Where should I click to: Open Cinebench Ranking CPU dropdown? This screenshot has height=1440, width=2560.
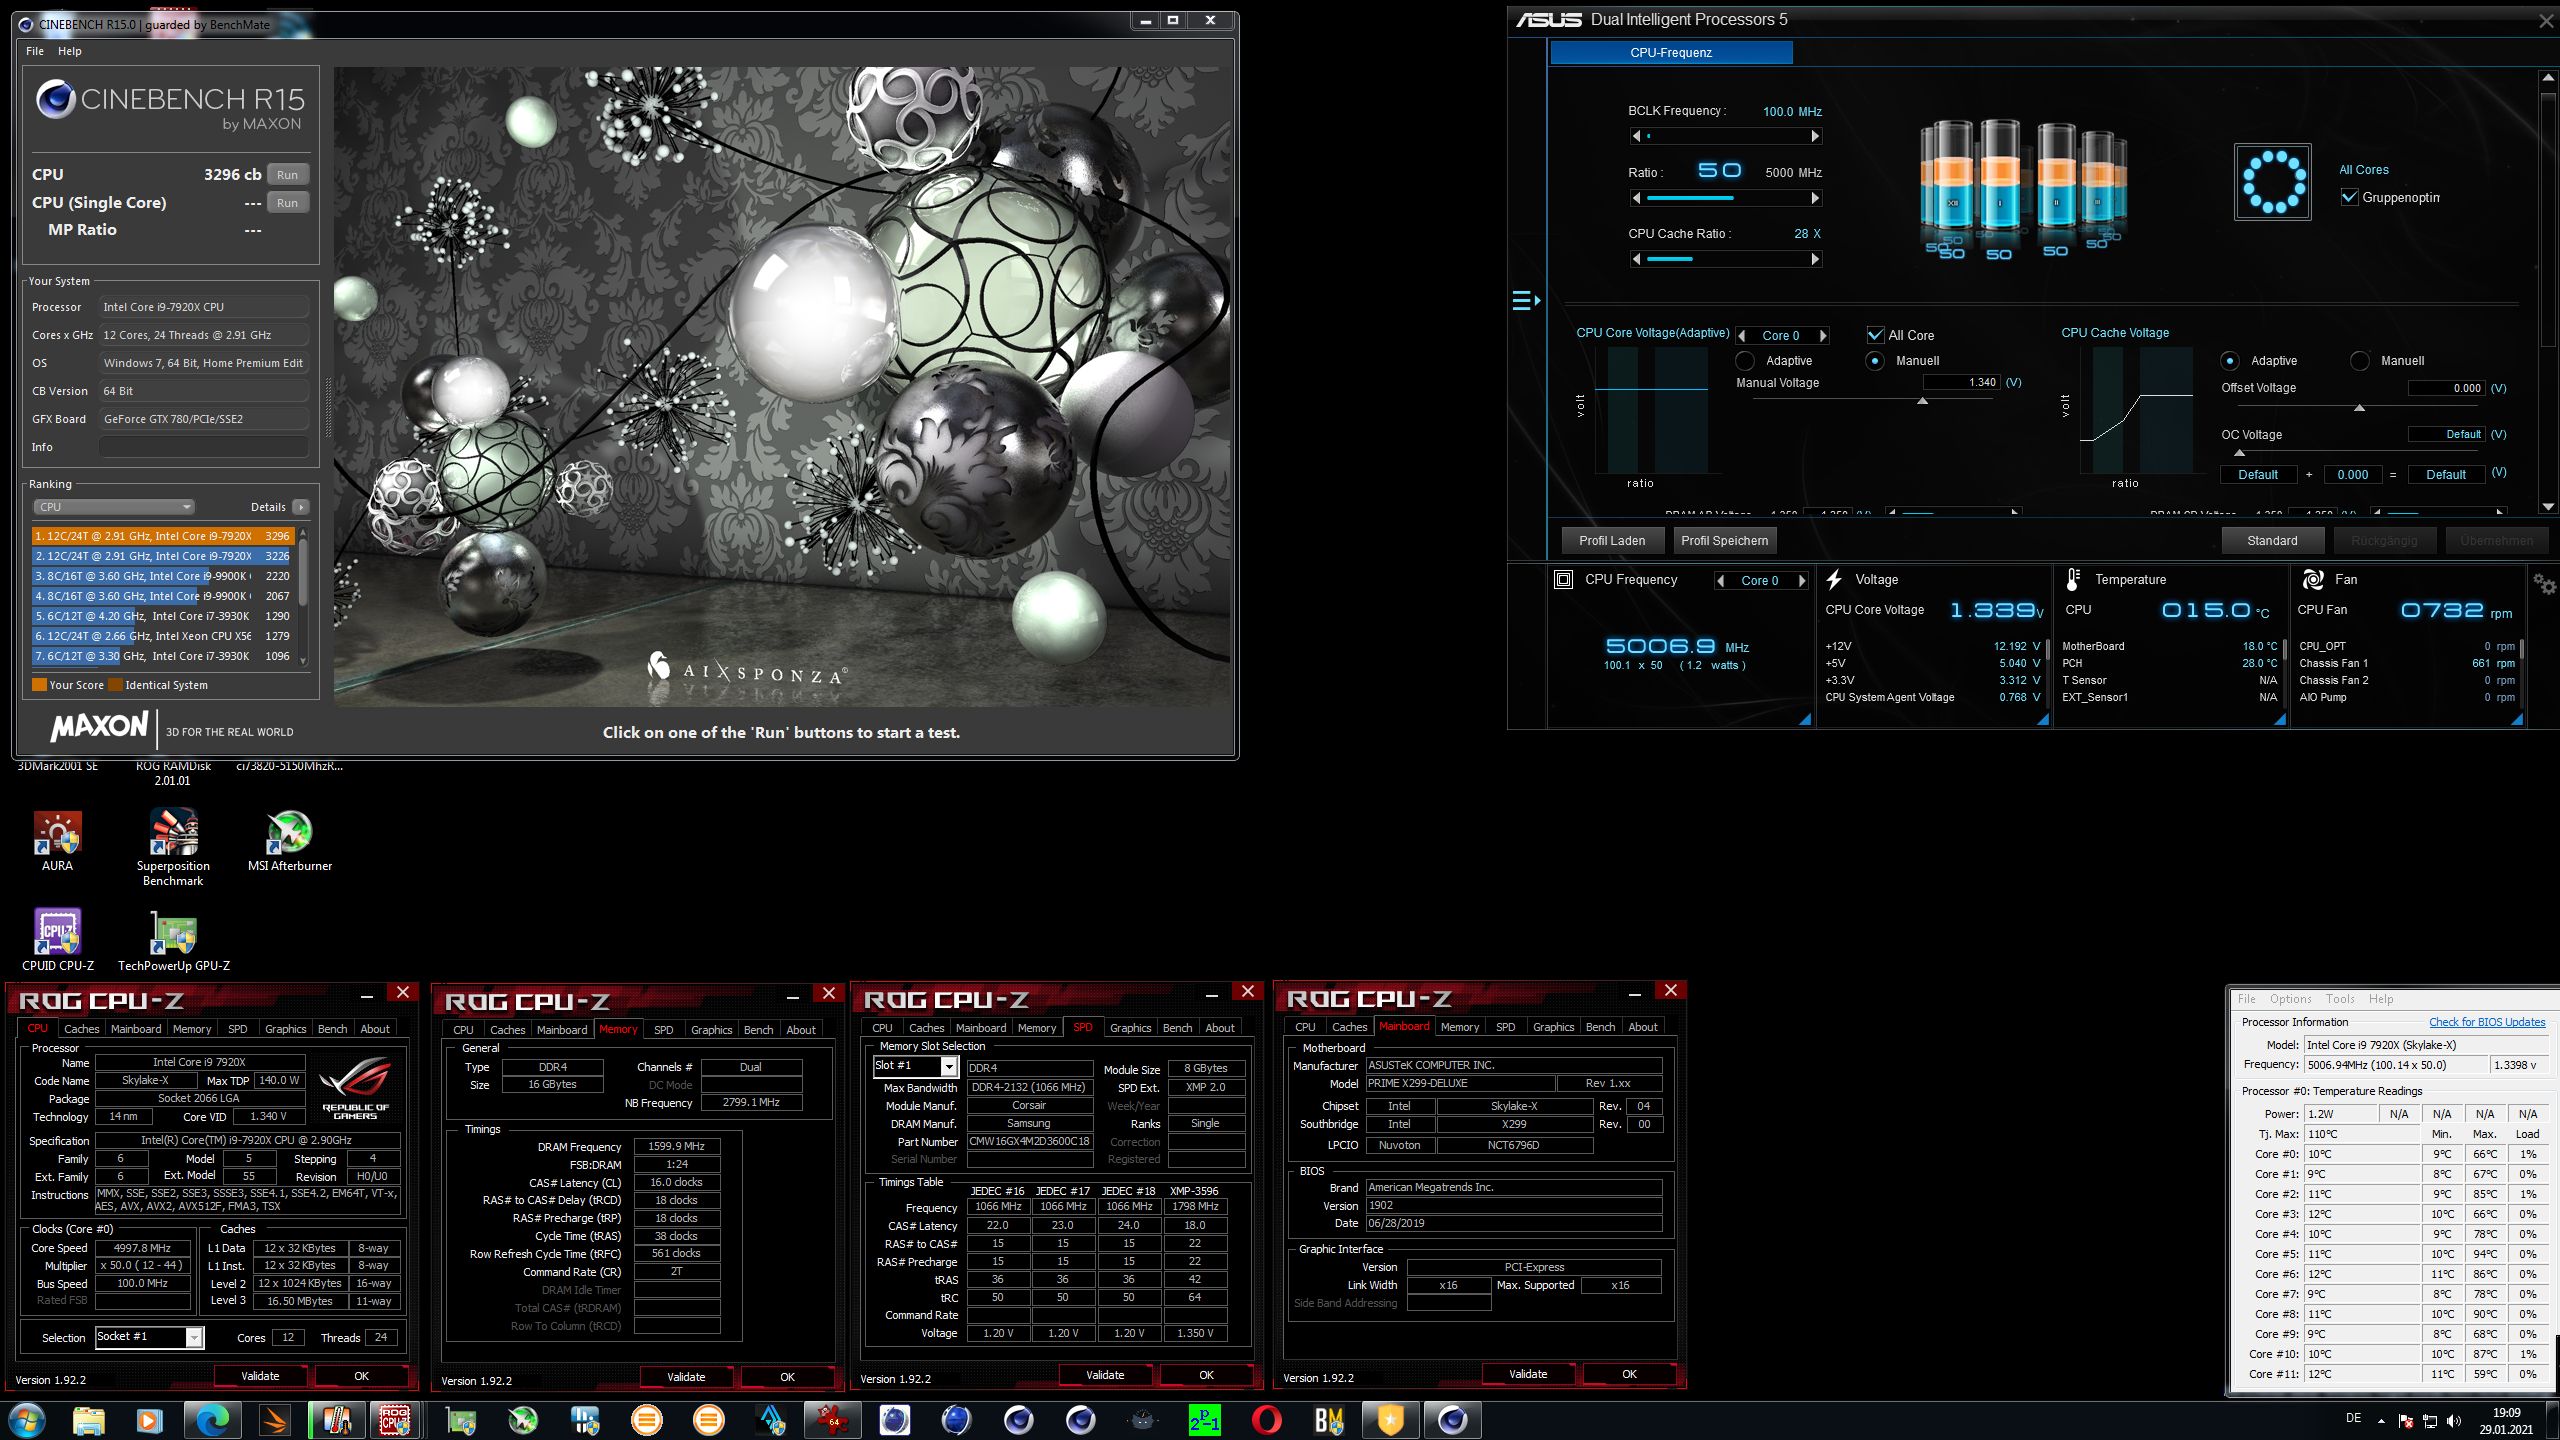tap(113, 507)
